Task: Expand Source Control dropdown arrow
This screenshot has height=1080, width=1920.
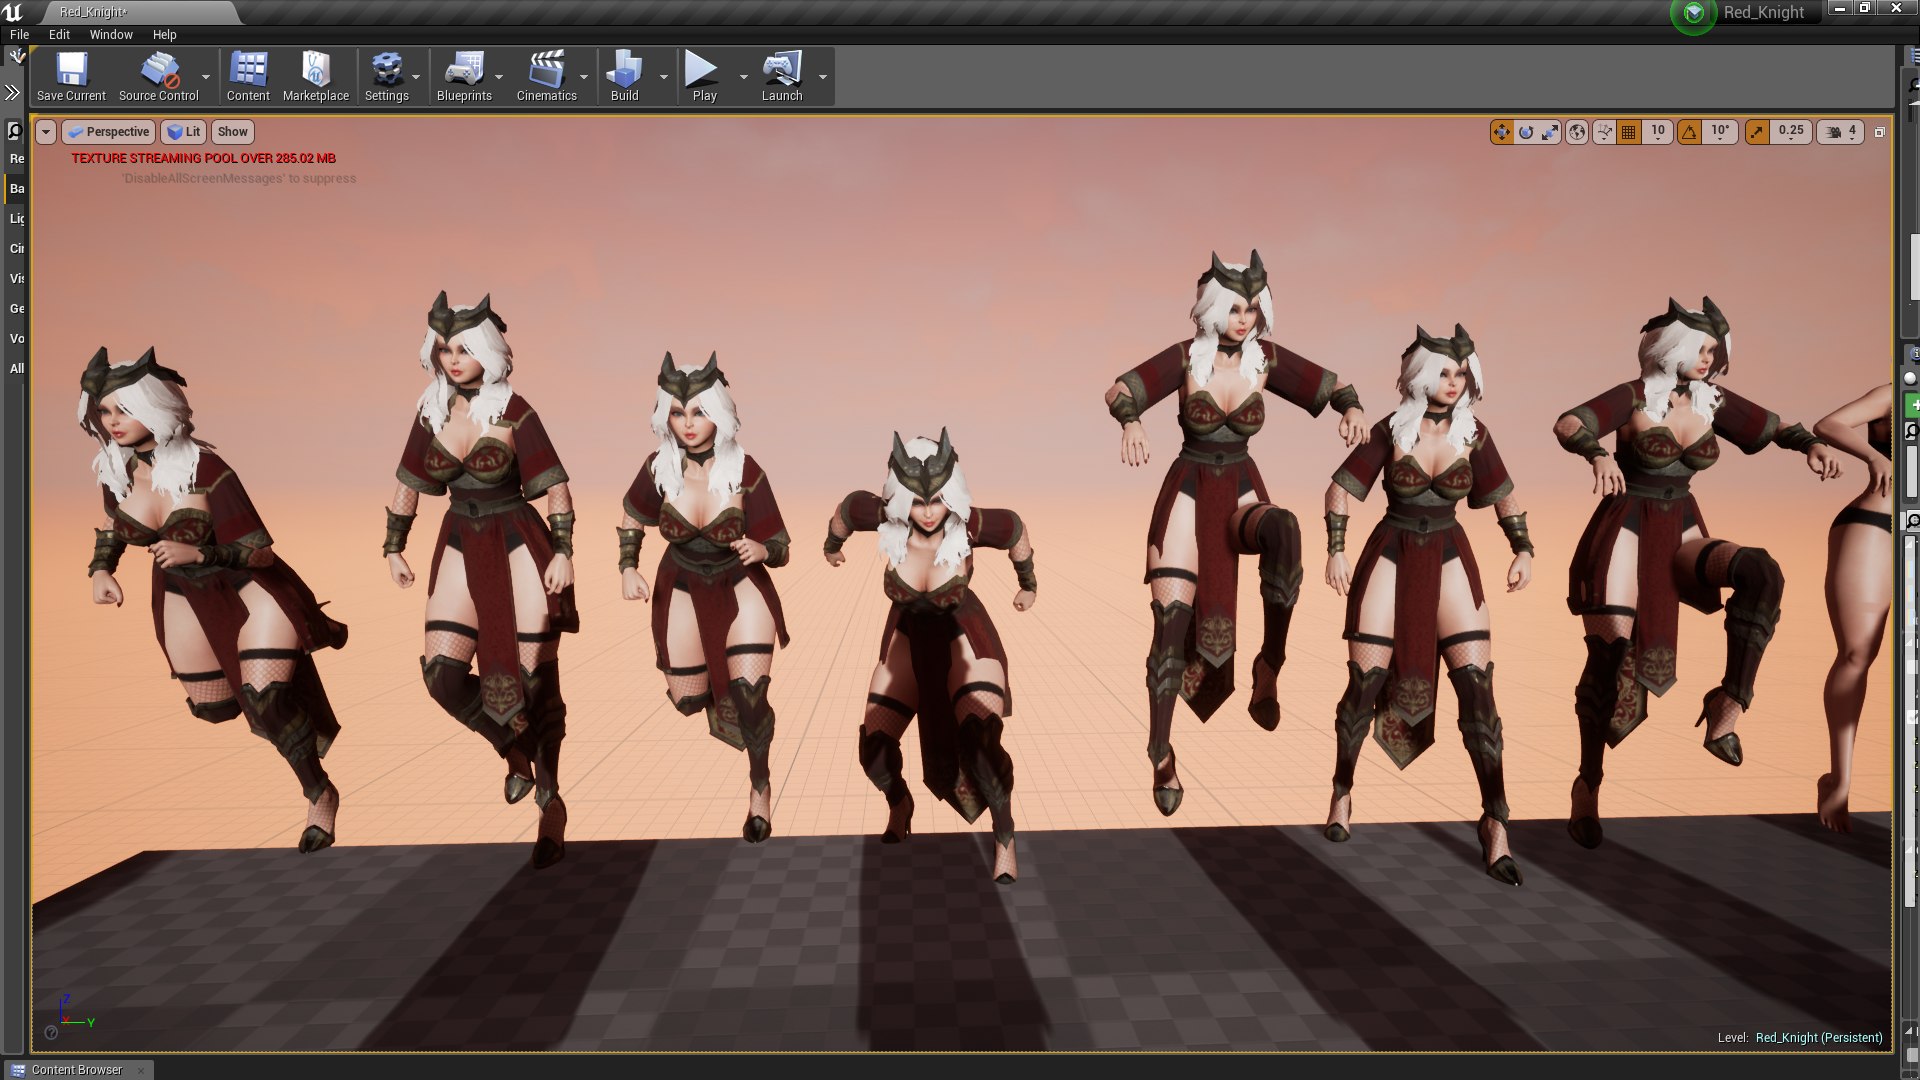Action: [x=206, y=77]
